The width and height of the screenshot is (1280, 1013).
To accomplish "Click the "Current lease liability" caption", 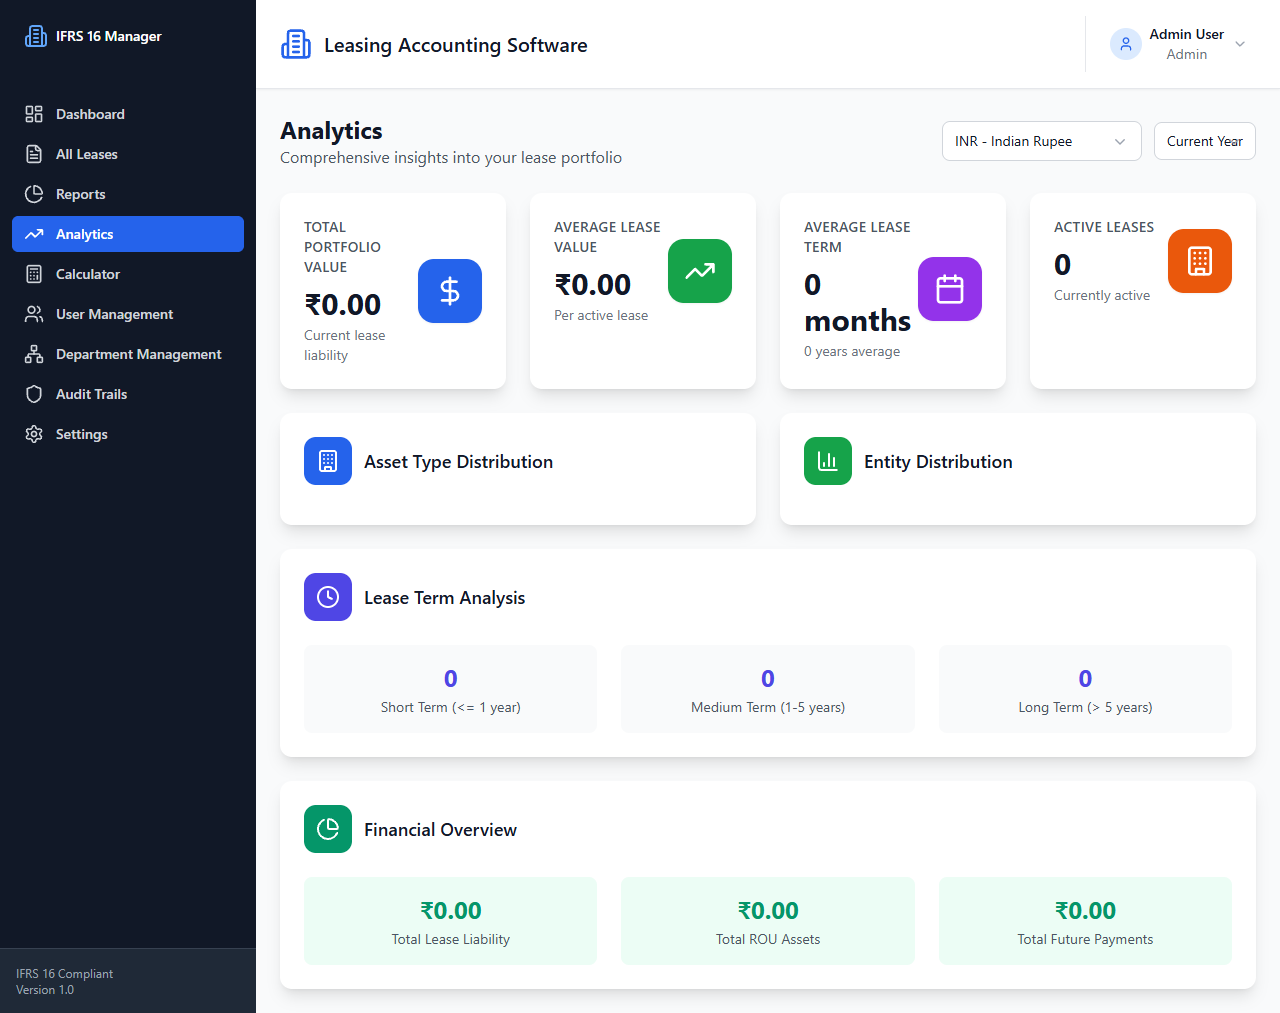I will (344, 345).
